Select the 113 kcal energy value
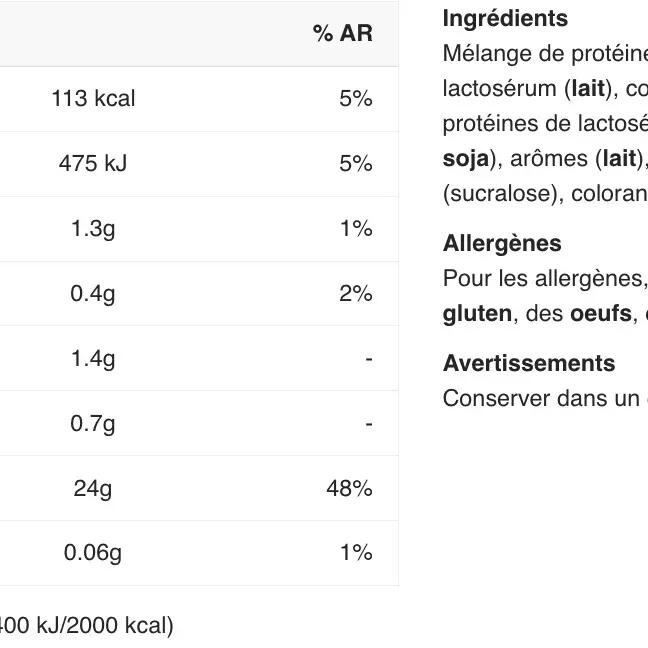The height and width of the screenshot is (648, 648). [93, 99]
